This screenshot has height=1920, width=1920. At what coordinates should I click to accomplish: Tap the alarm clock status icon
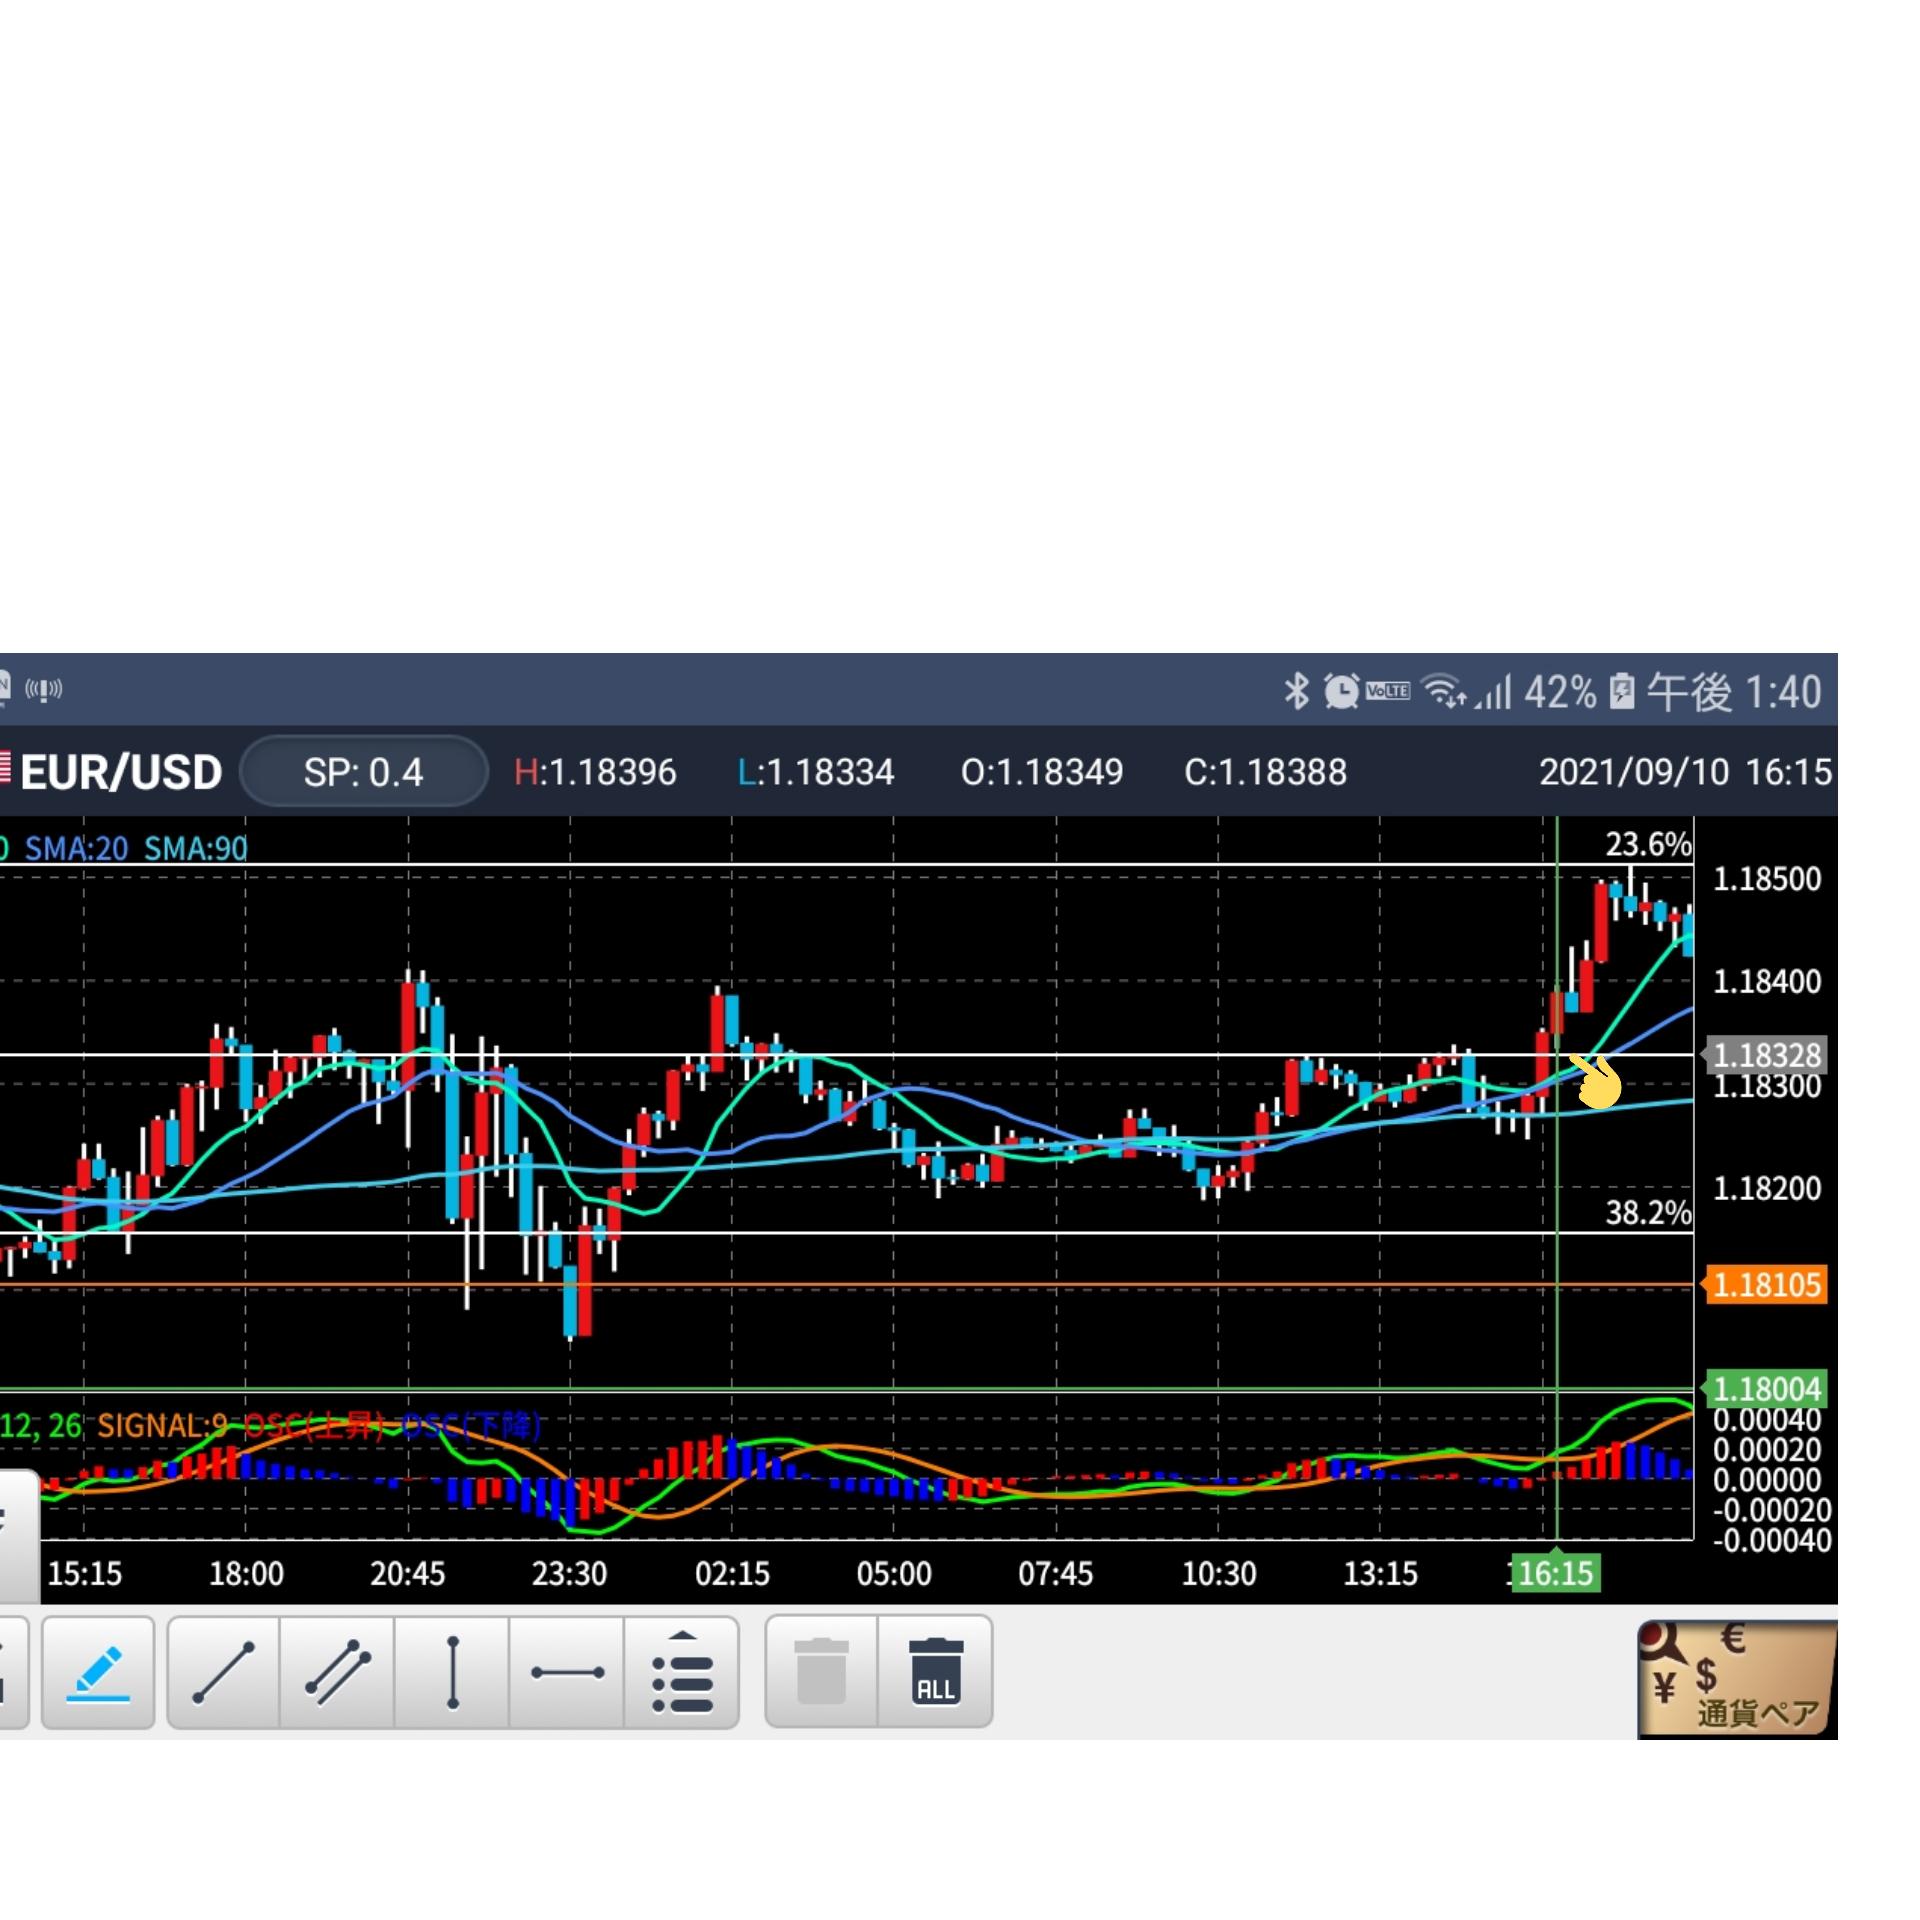pyautogui.click(x=1341, y=691)
